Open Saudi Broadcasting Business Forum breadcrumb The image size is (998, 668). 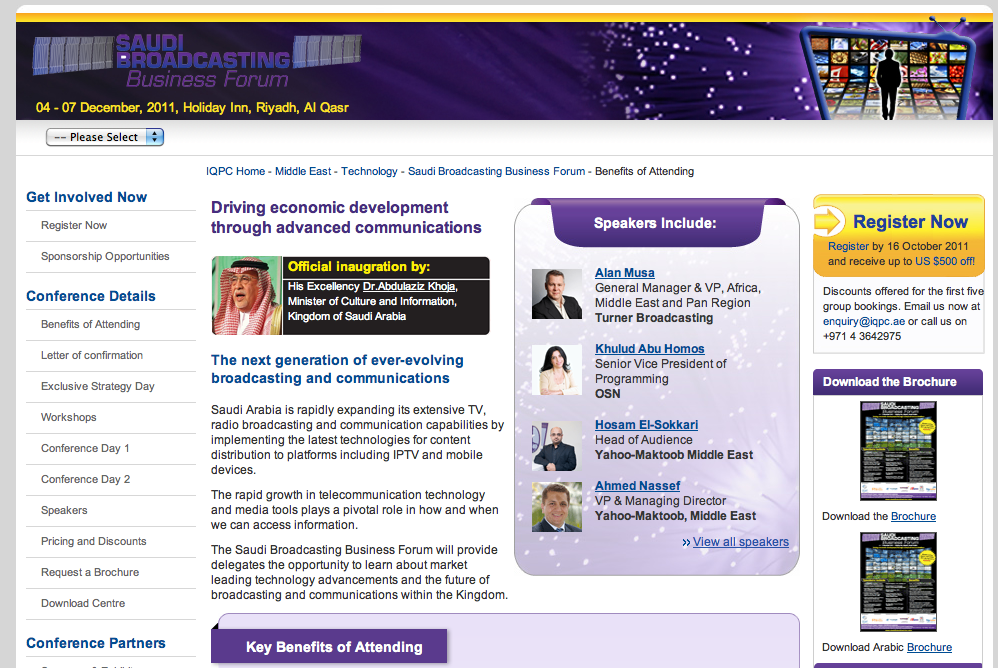pos(496,171)
